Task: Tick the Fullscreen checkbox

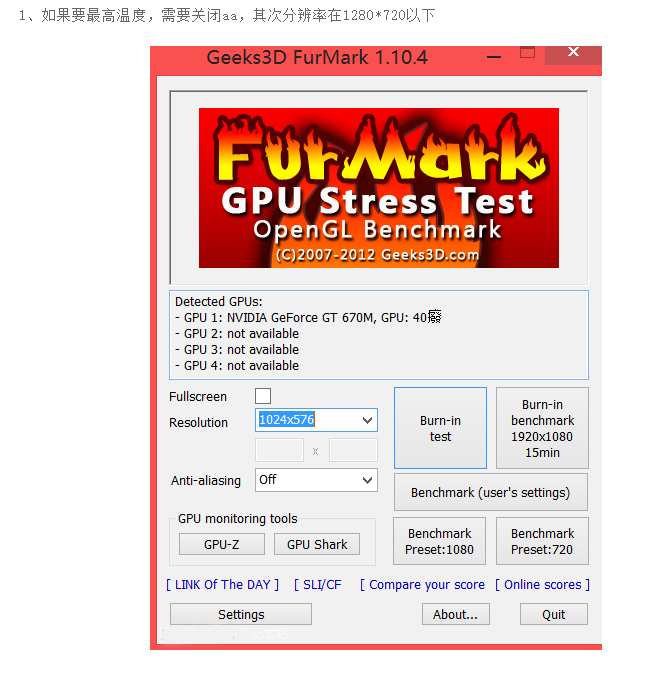Action: [262, 396]
